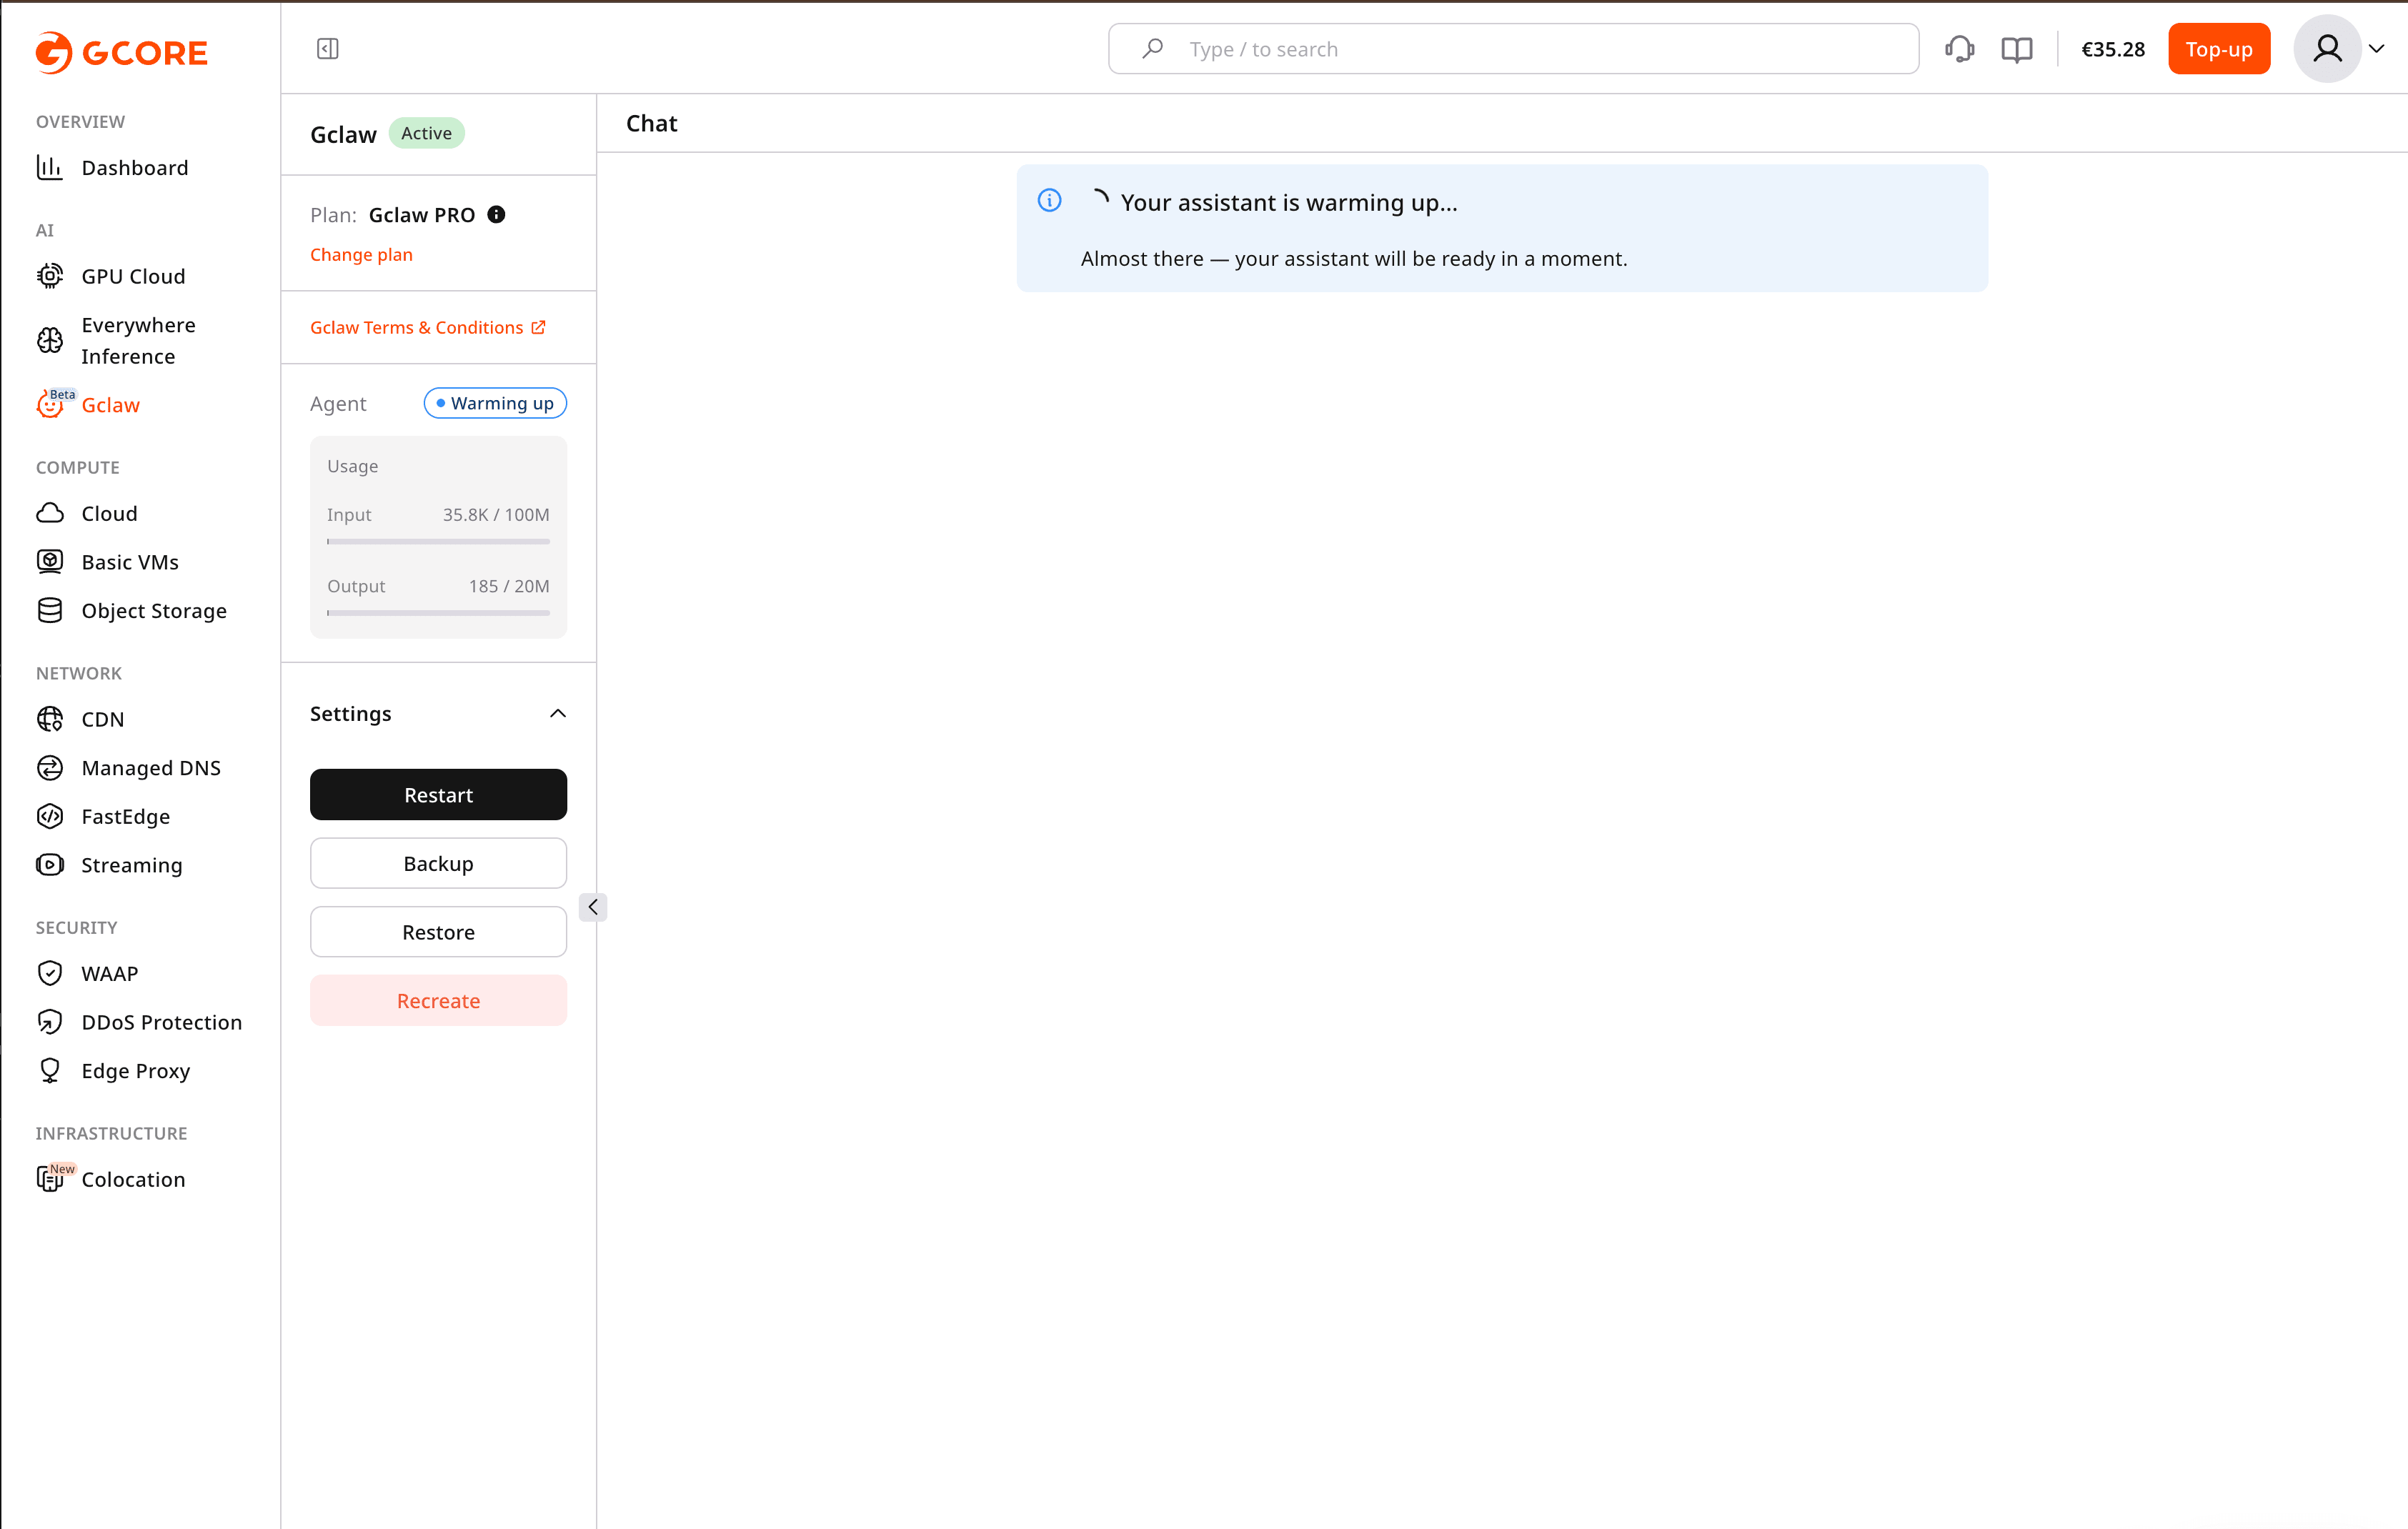
Task: Open Dashboard in the sidebar
Action: click(135, 168)
